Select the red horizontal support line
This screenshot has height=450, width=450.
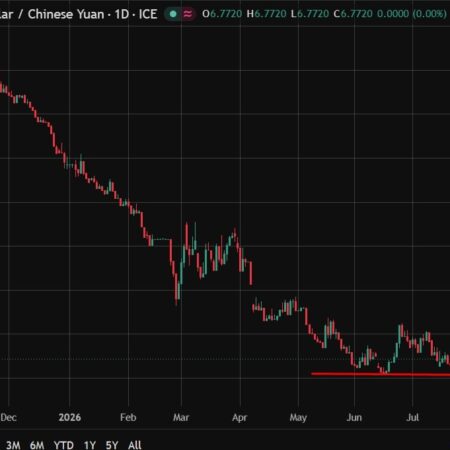380,374
